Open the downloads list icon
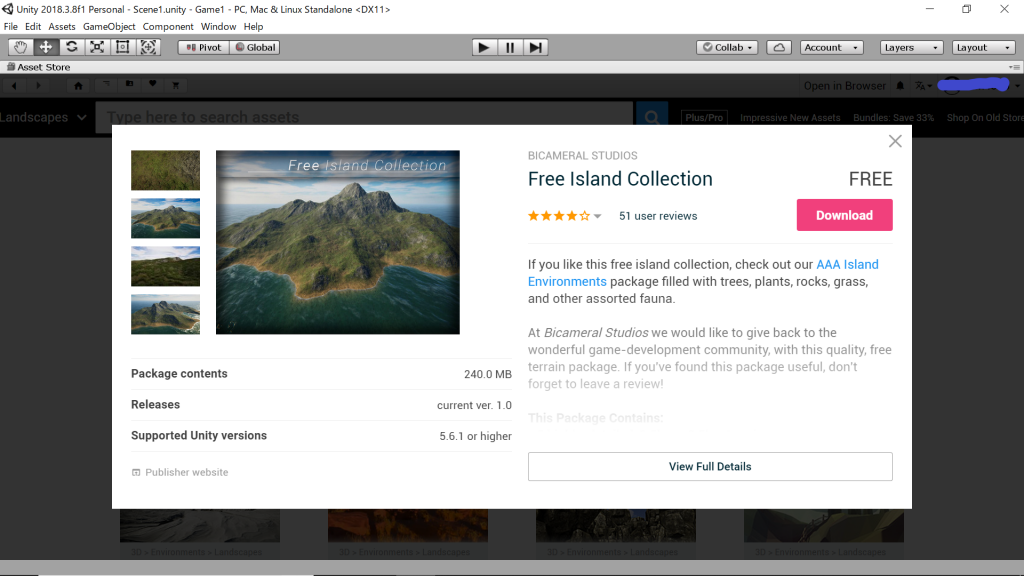The image size is (1024, 576). pos(105,84)
